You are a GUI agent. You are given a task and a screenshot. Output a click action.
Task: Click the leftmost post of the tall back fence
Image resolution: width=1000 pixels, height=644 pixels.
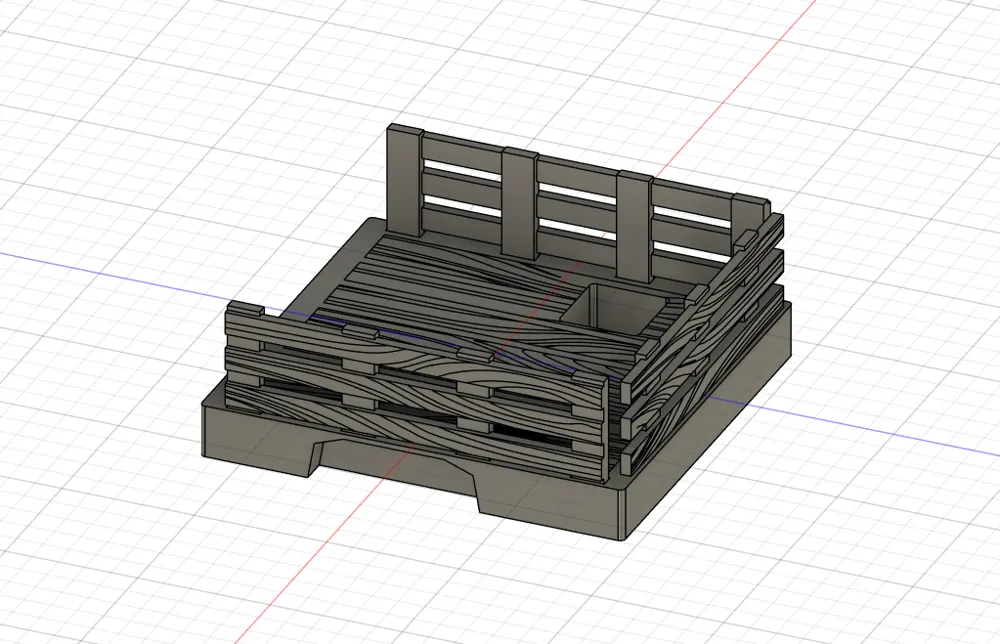point(404,181)
